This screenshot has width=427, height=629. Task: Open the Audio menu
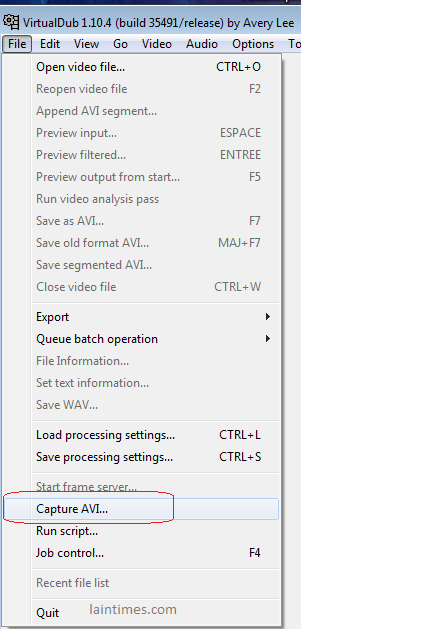pyautogui.click(x=201, y=44)
